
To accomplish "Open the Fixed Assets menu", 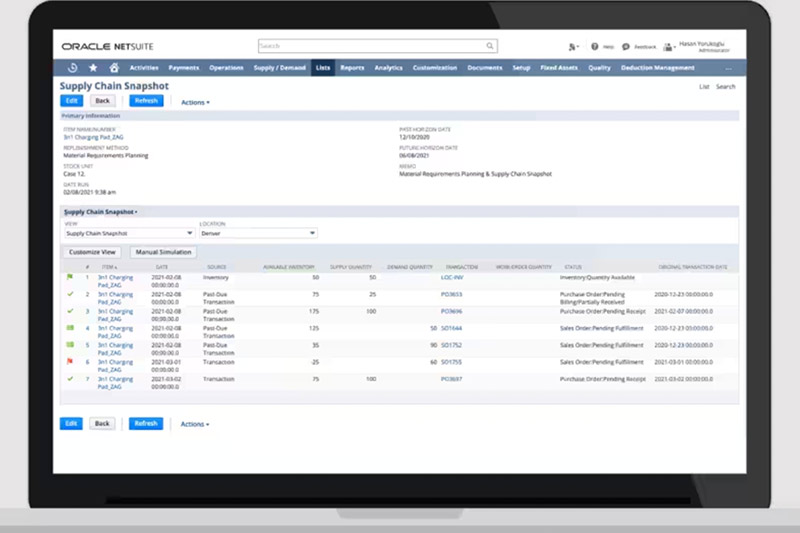I will 558,68.
